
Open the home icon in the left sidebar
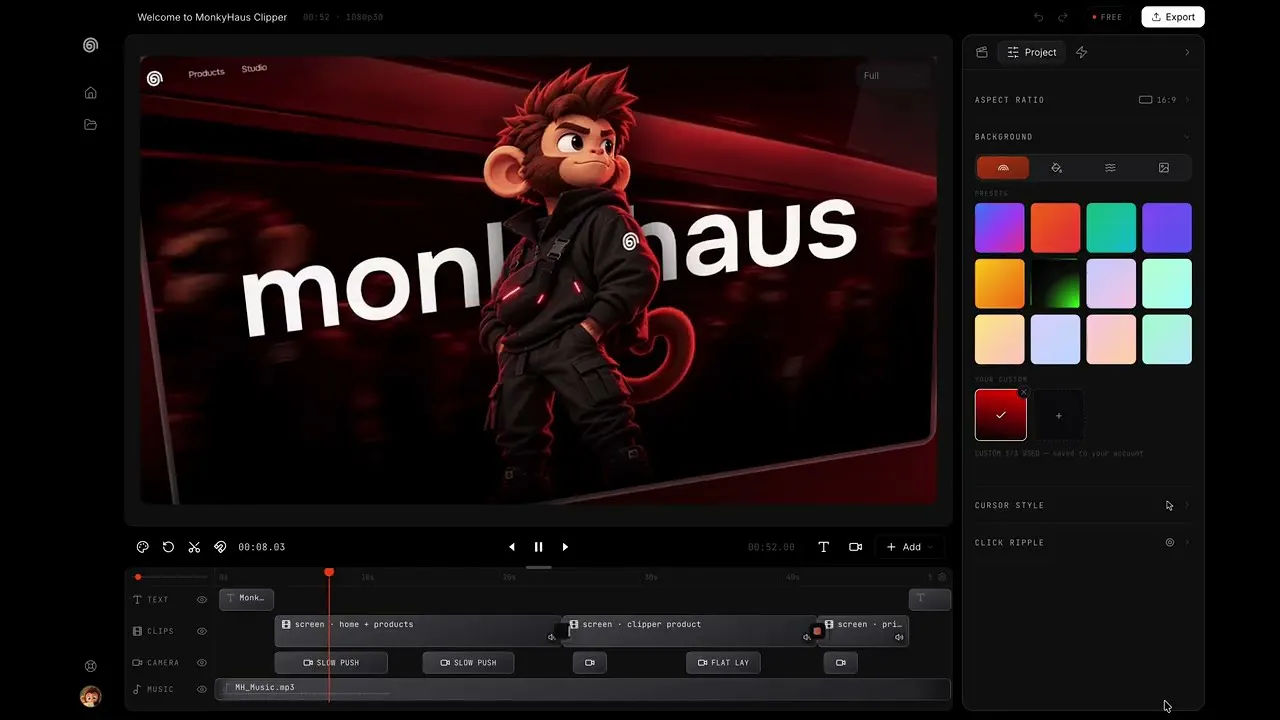pos(90,93)
